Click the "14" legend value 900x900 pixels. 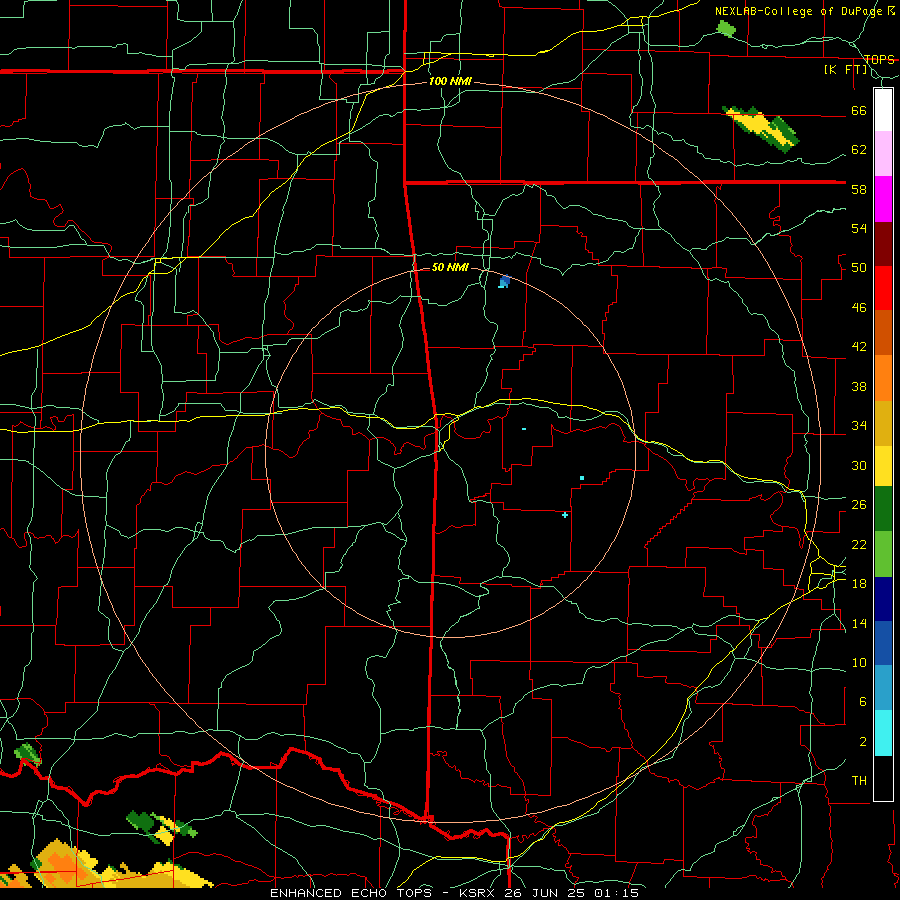click(859, 623)
